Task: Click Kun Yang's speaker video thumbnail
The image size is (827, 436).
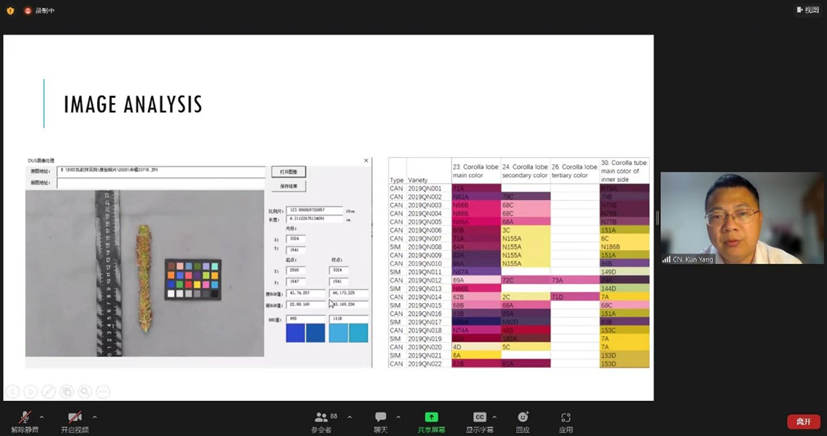Action: [741, 218]
